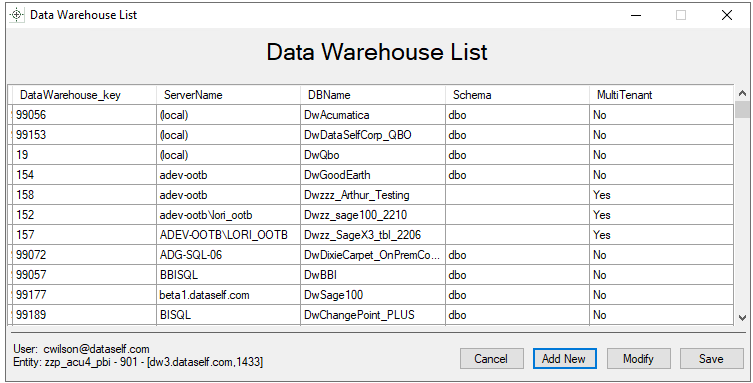Click the beta1.dataself.com server cell

pyautogui.click(x=229, y=295)
